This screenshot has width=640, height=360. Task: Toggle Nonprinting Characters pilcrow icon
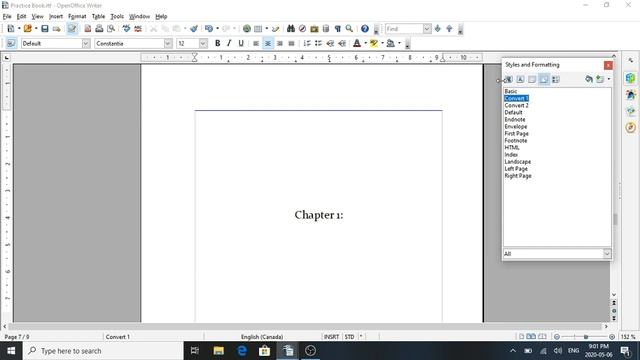[x=338, y=29]
